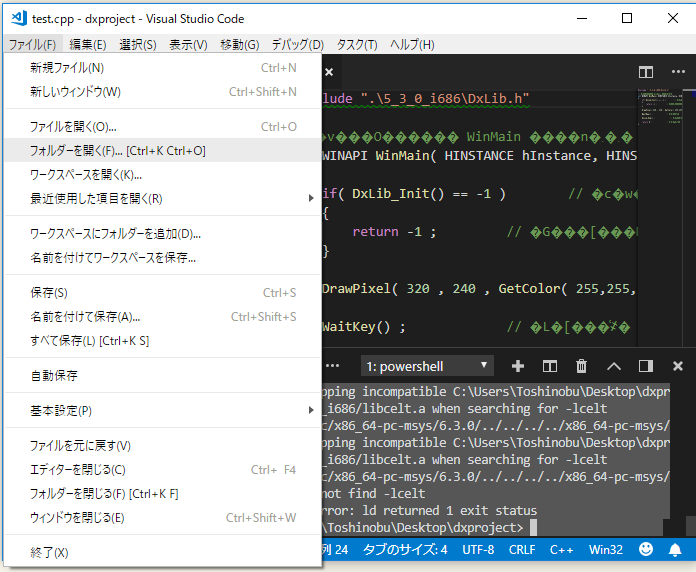Open the 1: powershell terminal dropdown
This screenshot has height=572, width=696.
(427, 366)
